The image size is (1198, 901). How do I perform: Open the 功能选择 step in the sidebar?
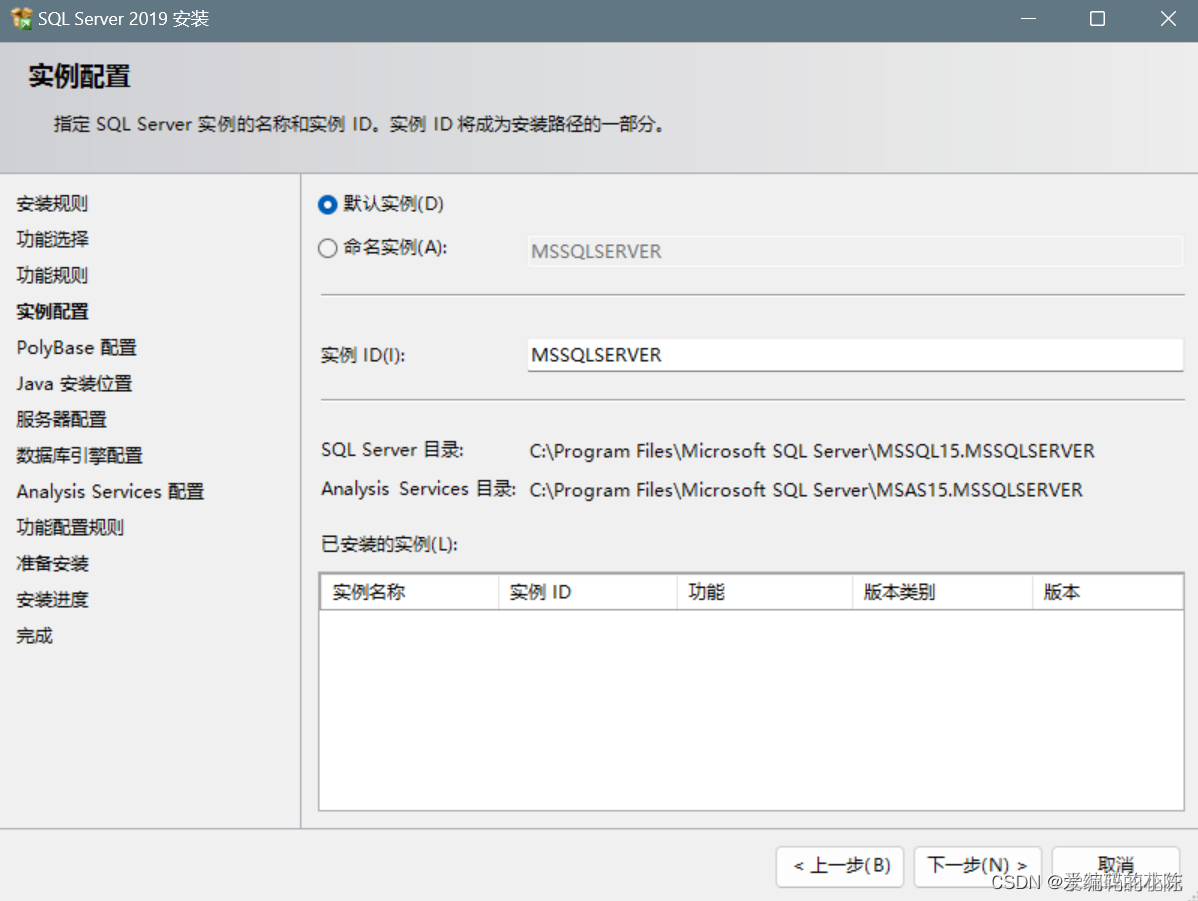52,239
